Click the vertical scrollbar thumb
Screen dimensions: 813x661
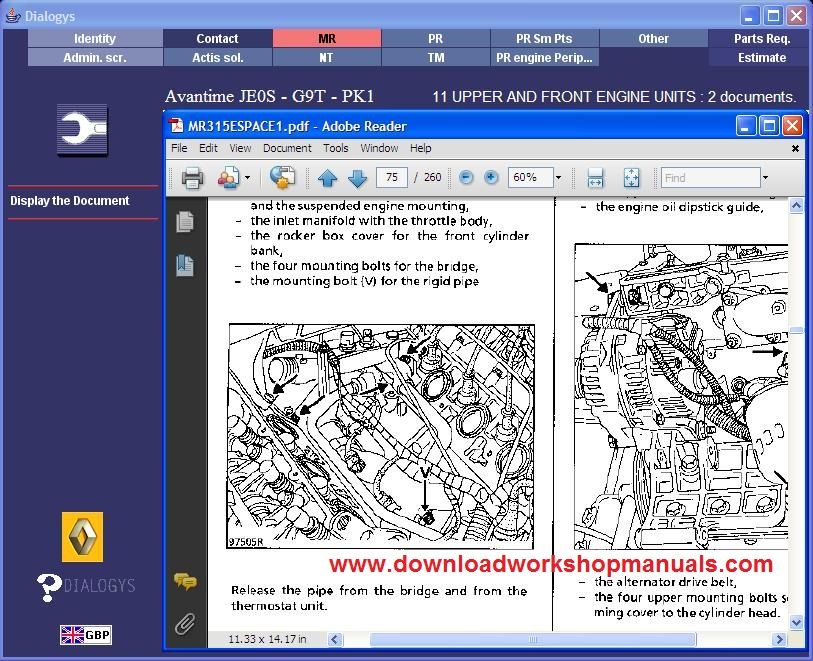[x=796, y=330]
